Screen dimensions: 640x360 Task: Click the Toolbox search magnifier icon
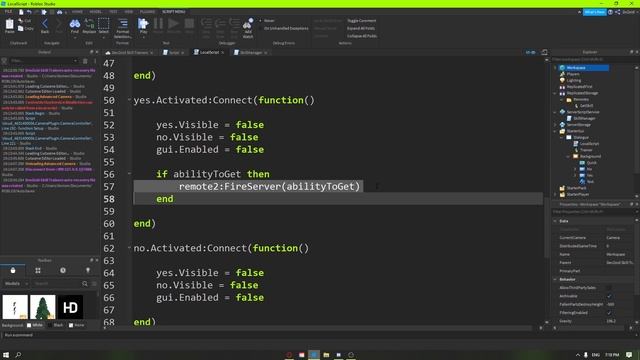tap(85, 283)
